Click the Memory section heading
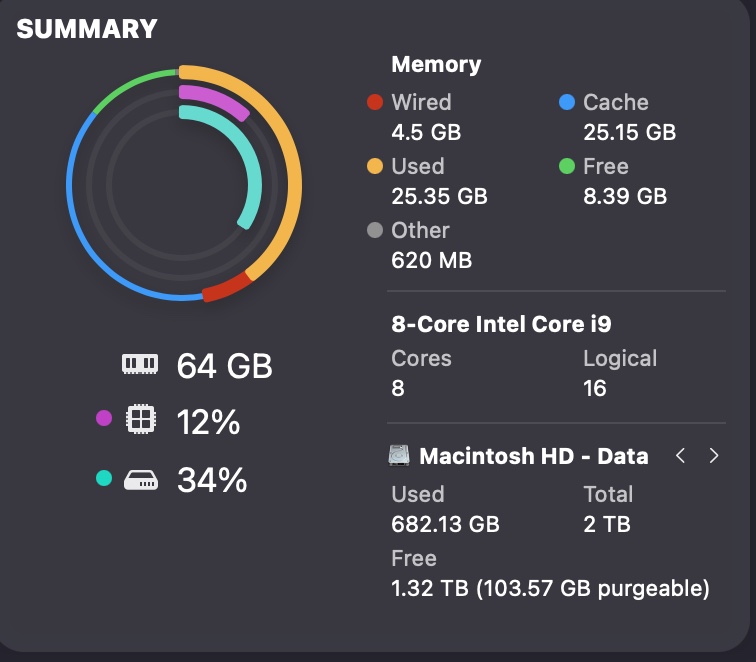Image resolution: width=756 pixels, height=662 pixels. click(436, 65)
